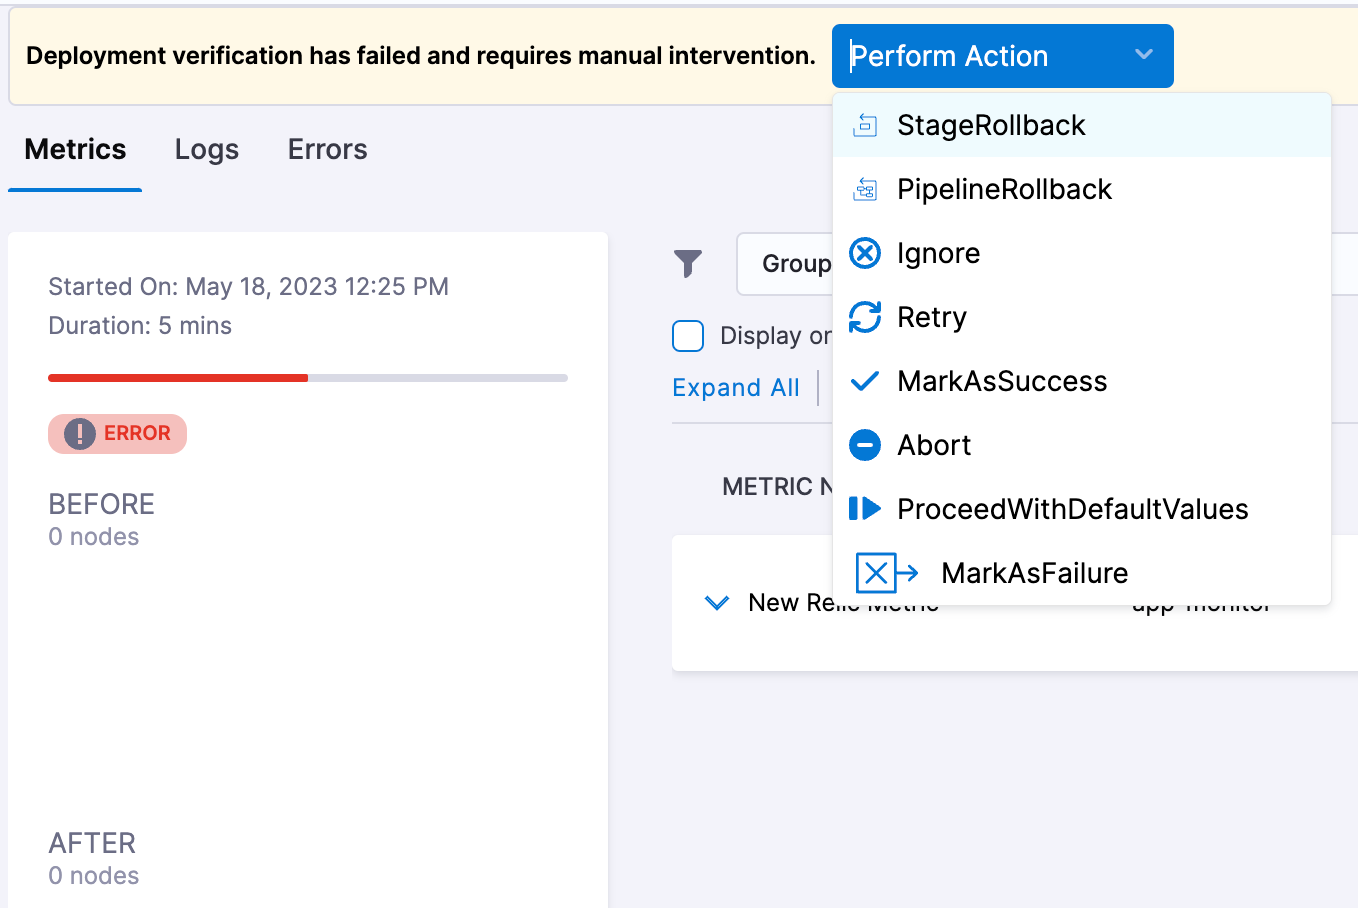The width and height of the screenshot is (1358, 908).
Task: Click the Retry refresh icon
Action: (x=864, y=316)
